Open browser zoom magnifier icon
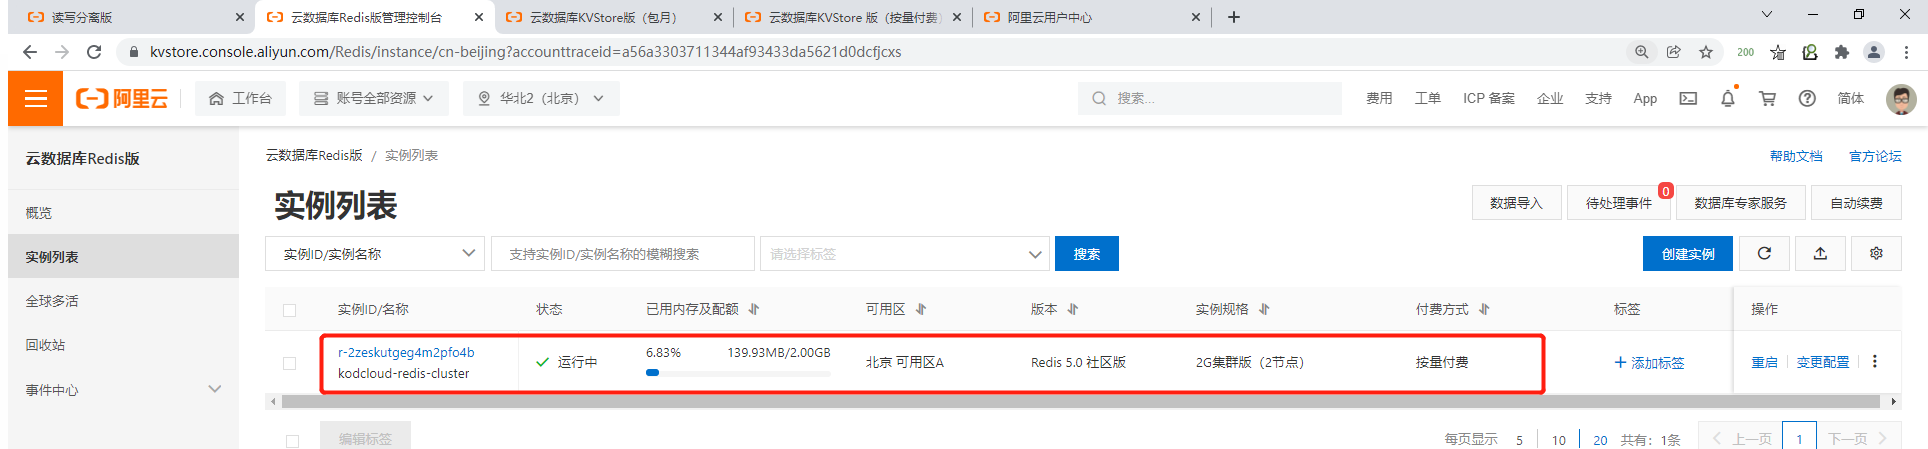The height and width of the screenshot is (449, 1928). (1642, 52)
